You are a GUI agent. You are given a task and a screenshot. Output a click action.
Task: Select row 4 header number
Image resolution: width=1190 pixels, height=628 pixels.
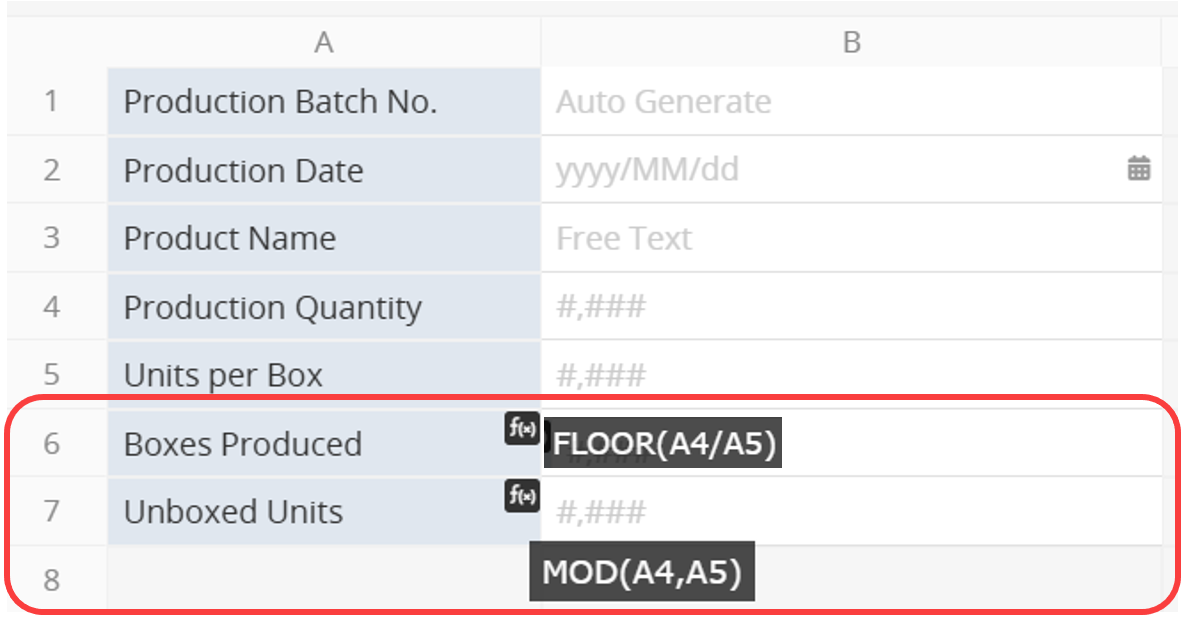click(51, 306)
